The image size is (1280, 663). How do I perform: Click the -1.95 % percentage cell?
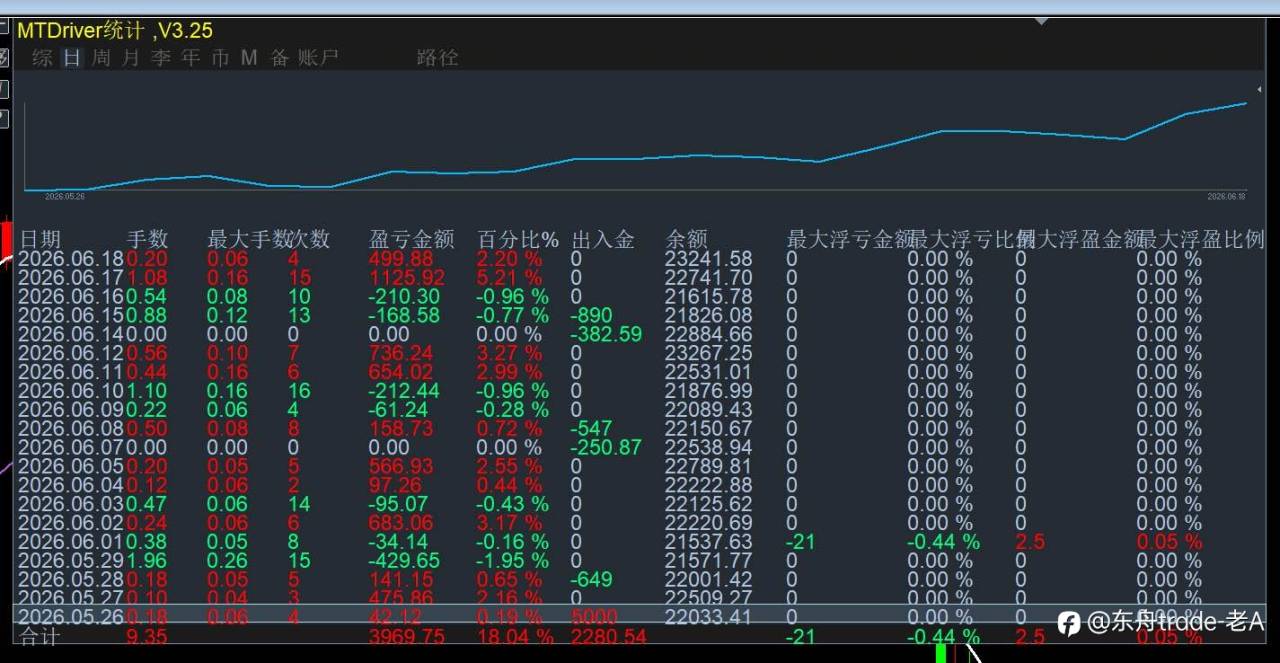[x=512, y=561]
